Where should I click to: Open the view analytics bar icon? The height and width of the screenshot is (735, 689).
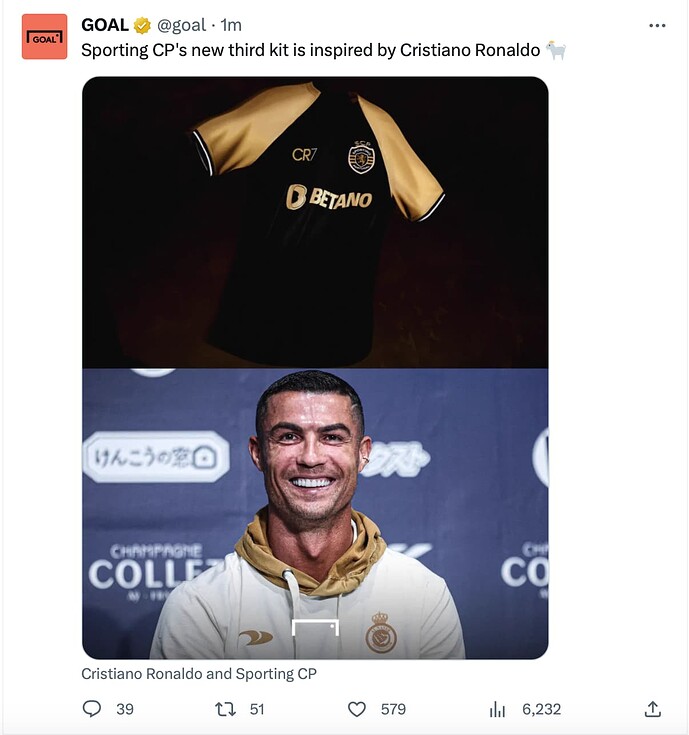(x=497, y=709)
